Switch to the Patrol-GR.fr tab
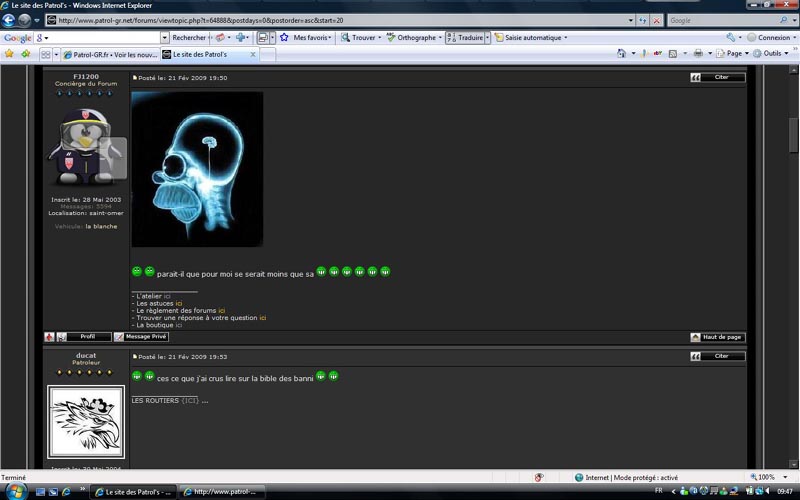The image size is (800, 500). 110,55
